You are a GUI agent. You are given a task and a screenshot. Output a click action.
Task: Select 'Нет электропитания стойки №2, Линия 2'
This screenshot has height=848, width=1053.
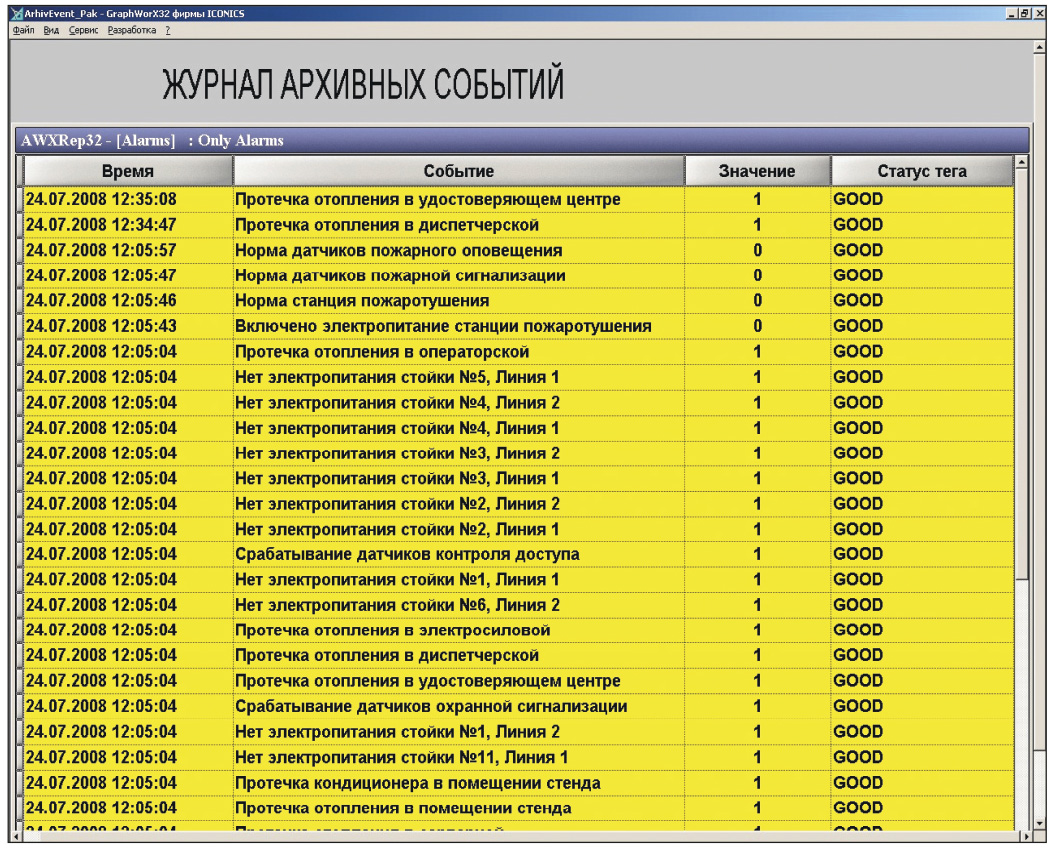click(x=397, y=504)
